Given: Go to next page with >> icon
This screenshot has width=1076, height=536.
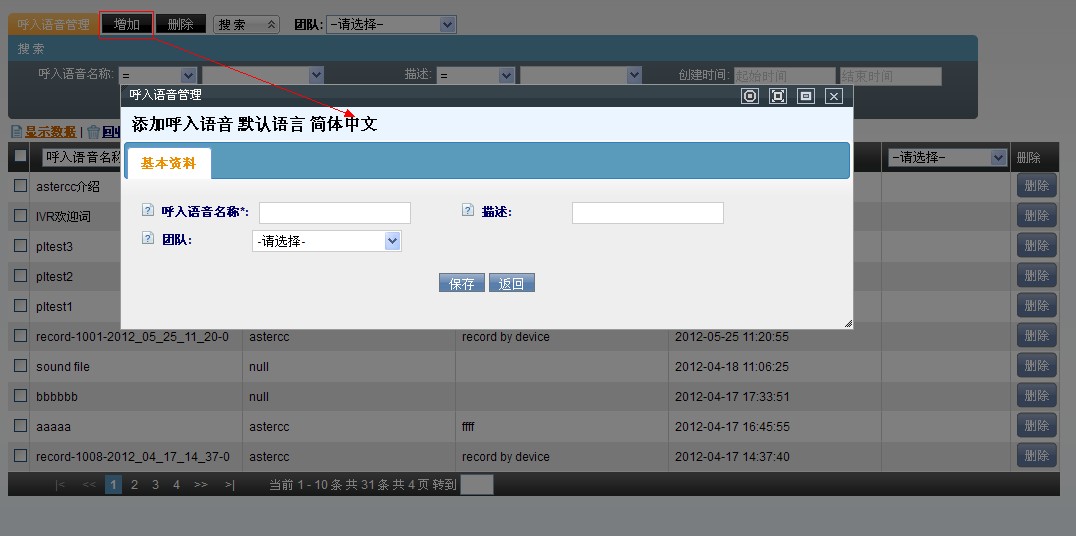Looking at the screenshot, I should point(201,485).
